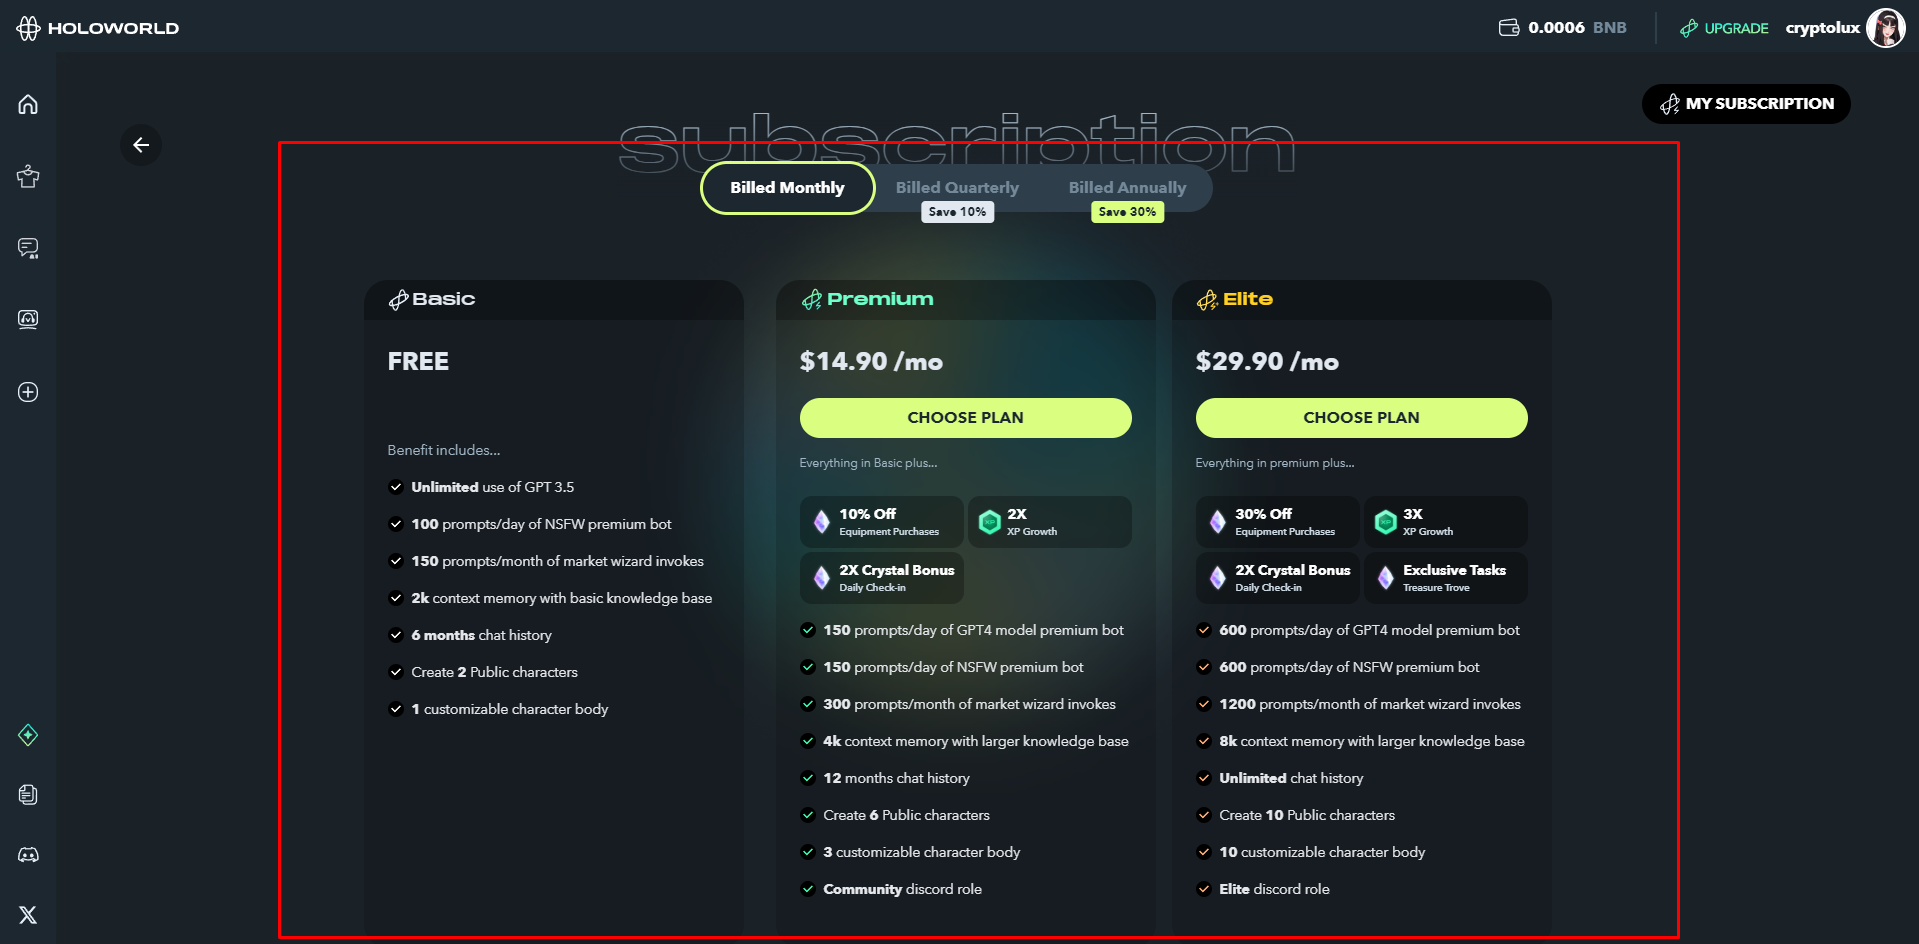Click 'Create 2 Public characters' text
This screenshot has width=1919, height=944.
494,672
